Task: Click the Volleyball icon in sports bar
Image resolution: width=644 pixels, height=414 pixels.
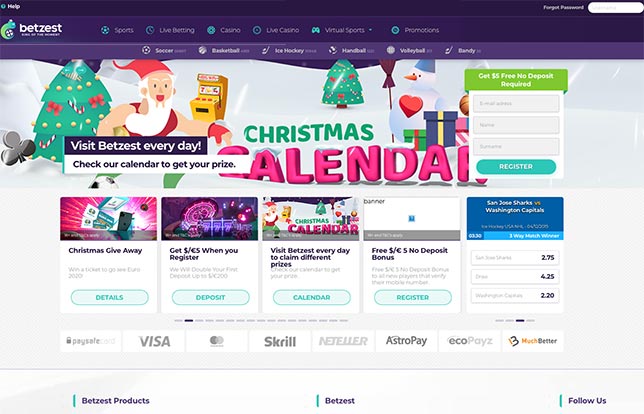Action: 391,50
